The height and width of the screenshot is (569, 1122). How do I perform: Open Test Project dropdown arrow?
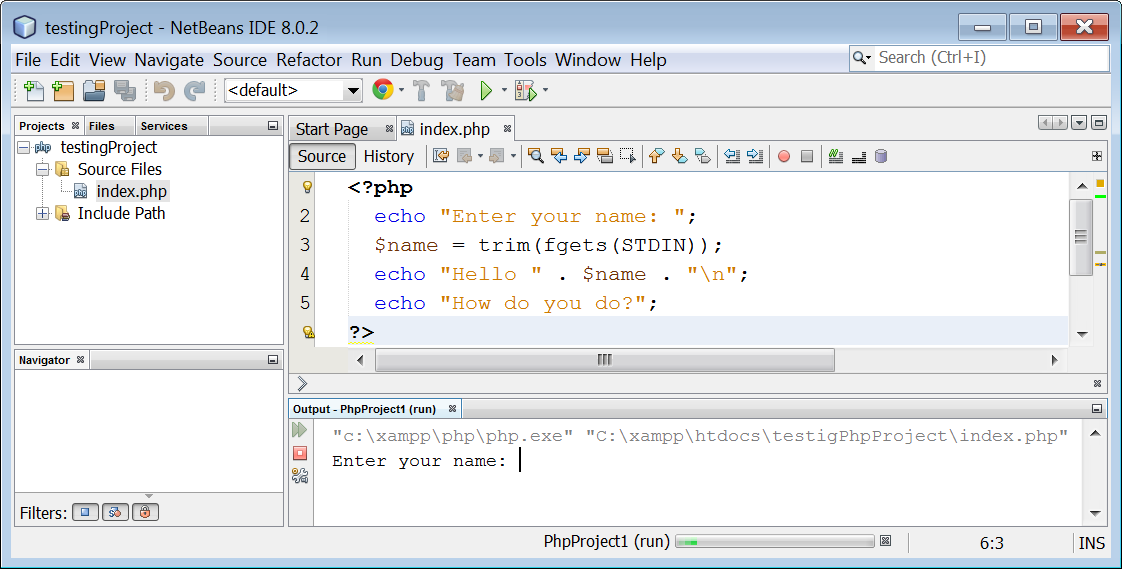(x=545, y=90)
